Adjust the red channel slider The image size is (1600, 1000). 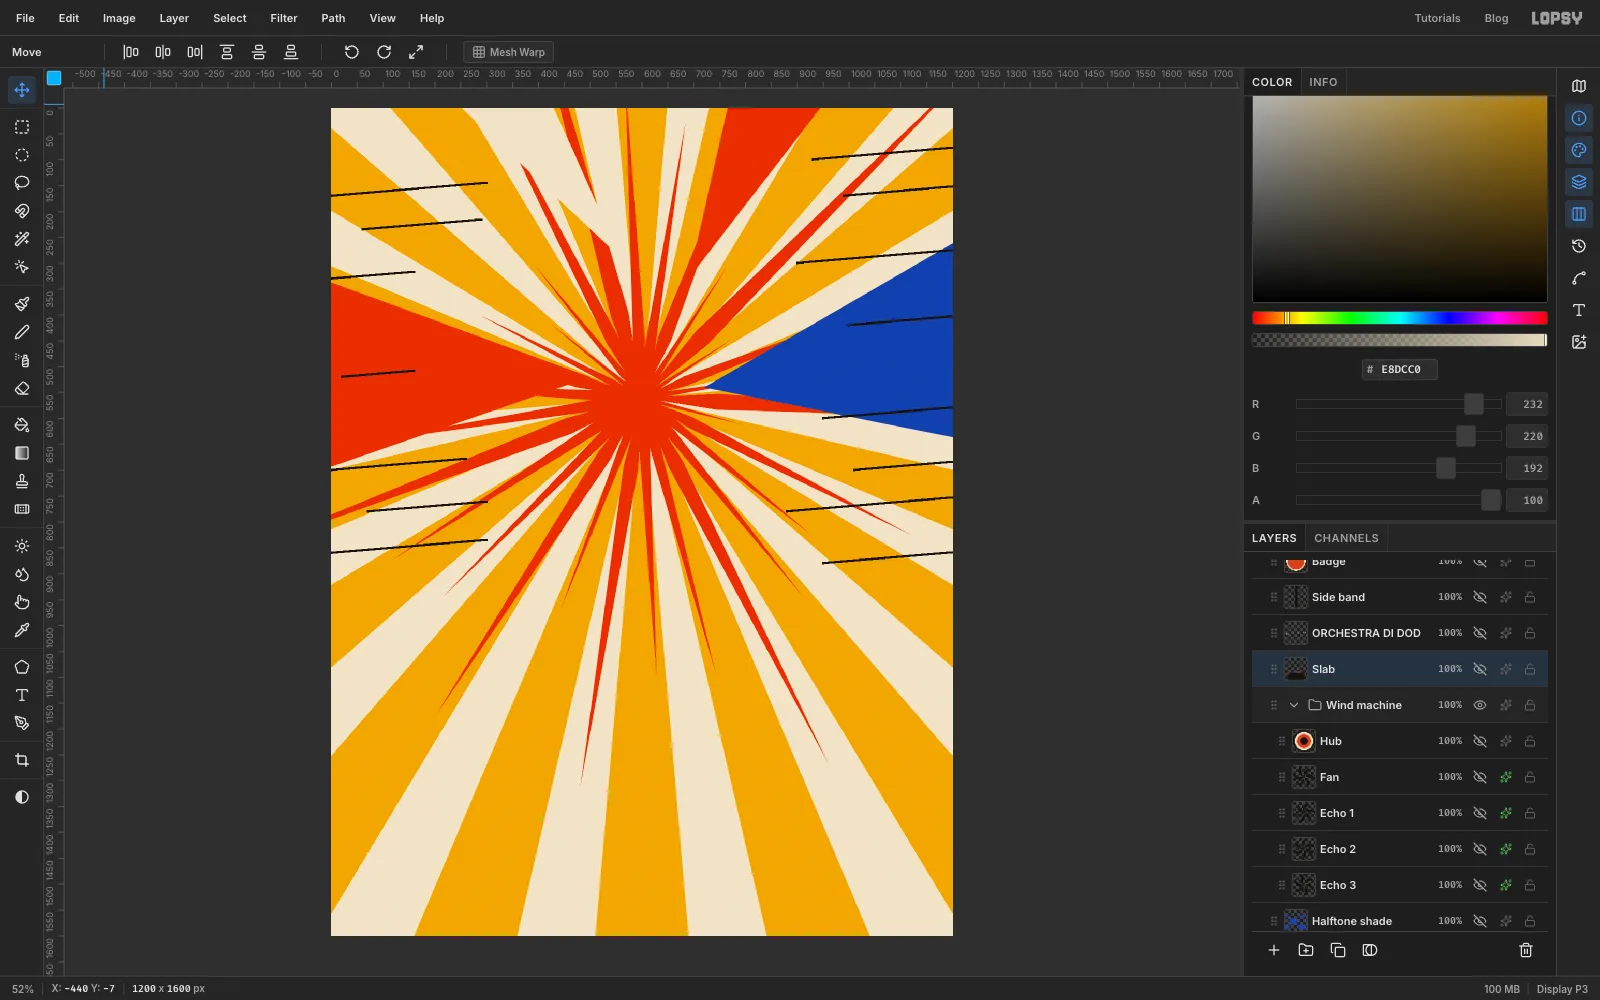pyautogui.click(x=1399, y=404)
